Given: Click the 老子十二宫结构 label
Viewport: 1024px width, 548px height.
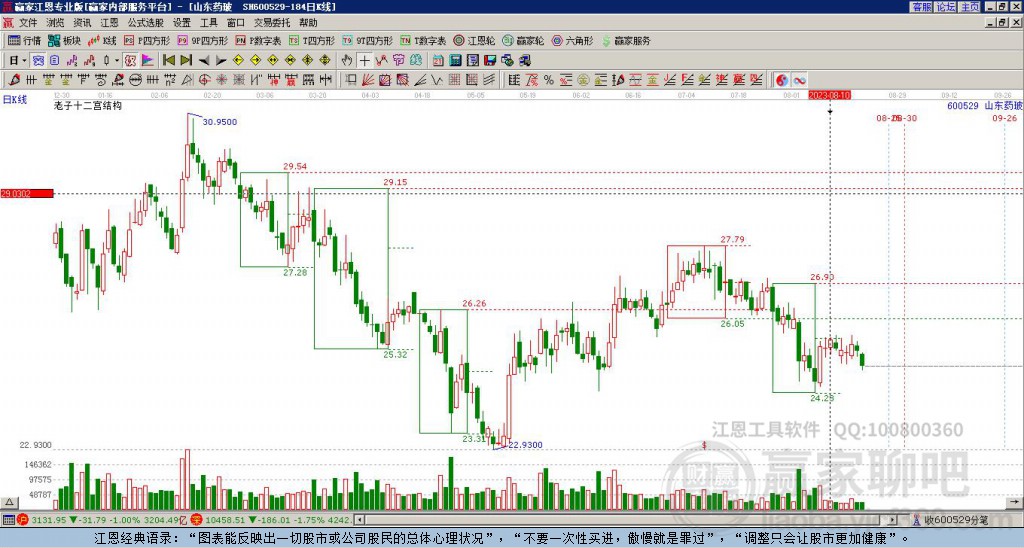Looking at the screenshot, I should (x=88, y=105).
